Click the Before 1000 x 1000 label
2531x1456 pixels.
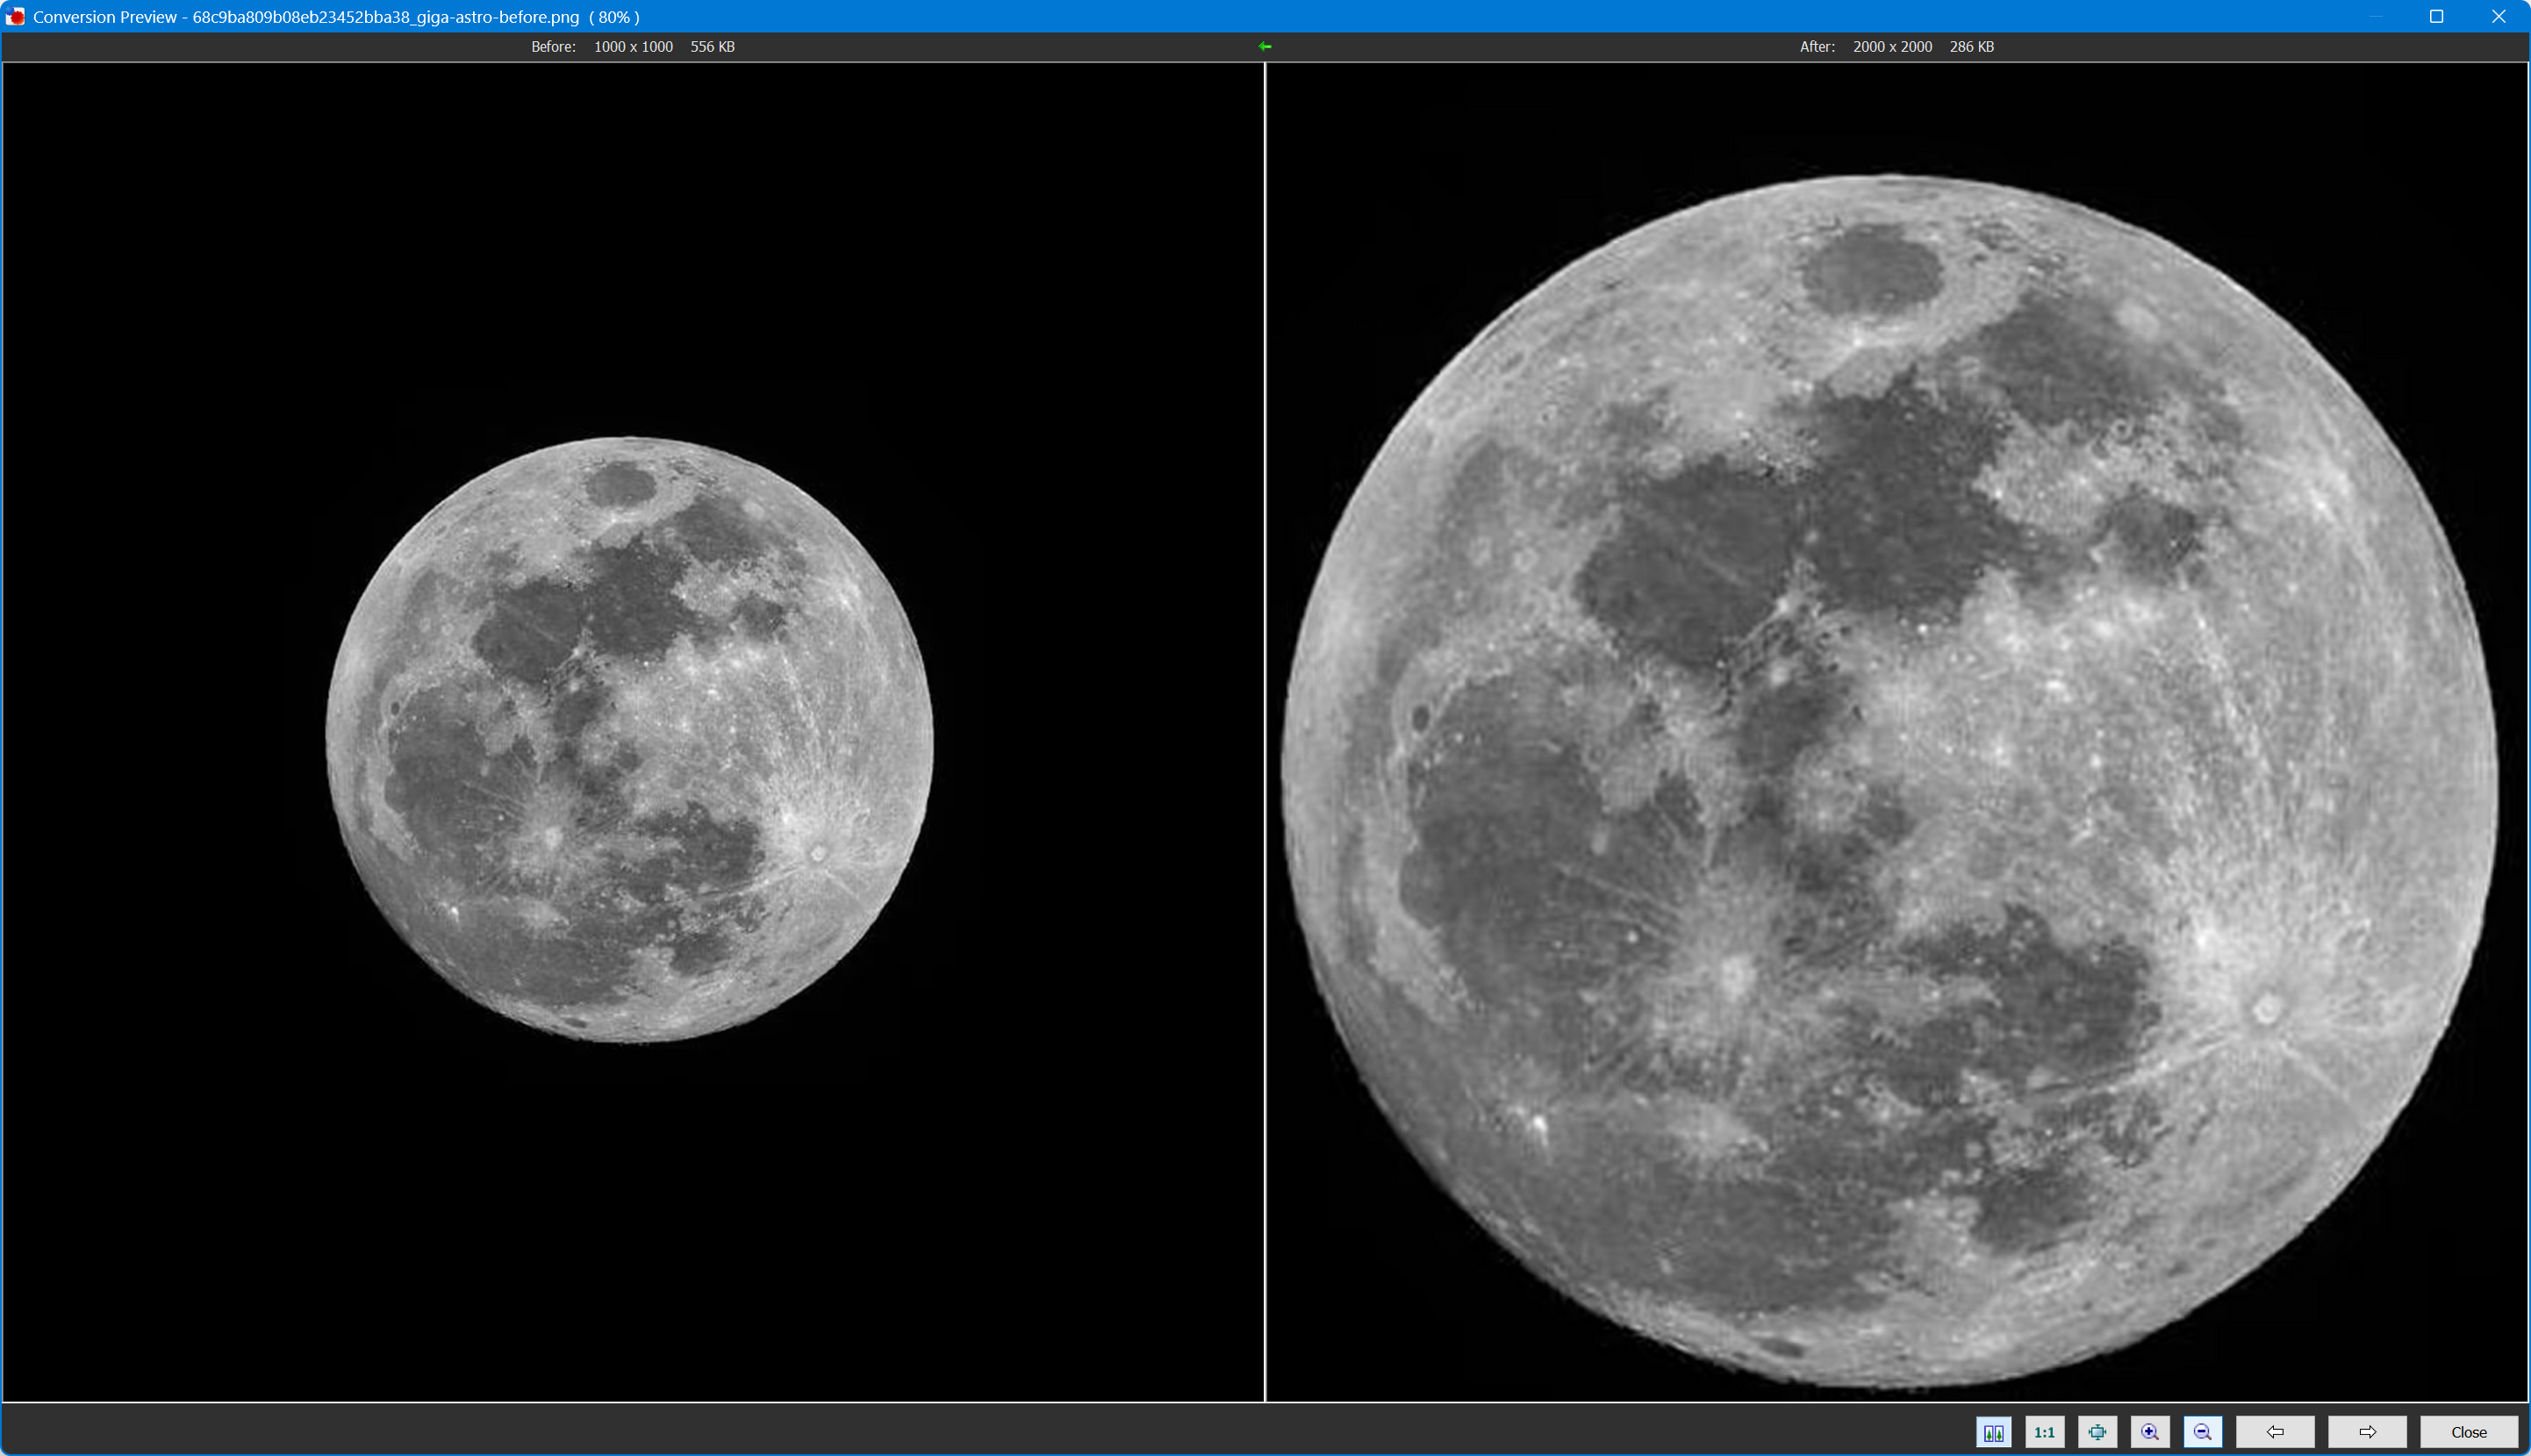pos(632,46)
